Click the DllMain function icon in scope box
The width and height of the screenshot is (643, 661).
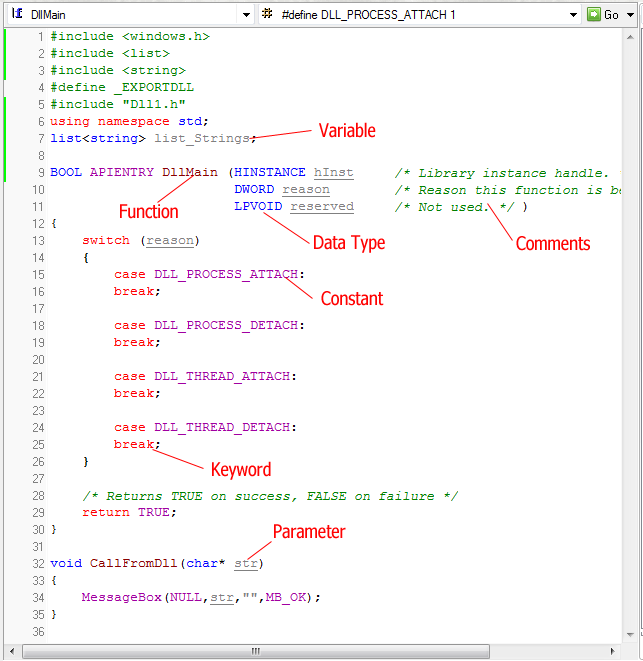coord(17,15)
